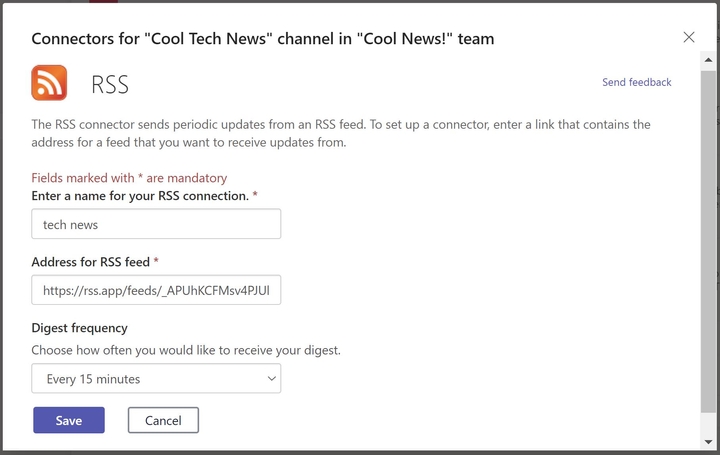Click the 'Enter a name for your RSS connection' label
The height and width of the screenshot is (455, 720).
(x=140, y=196)
